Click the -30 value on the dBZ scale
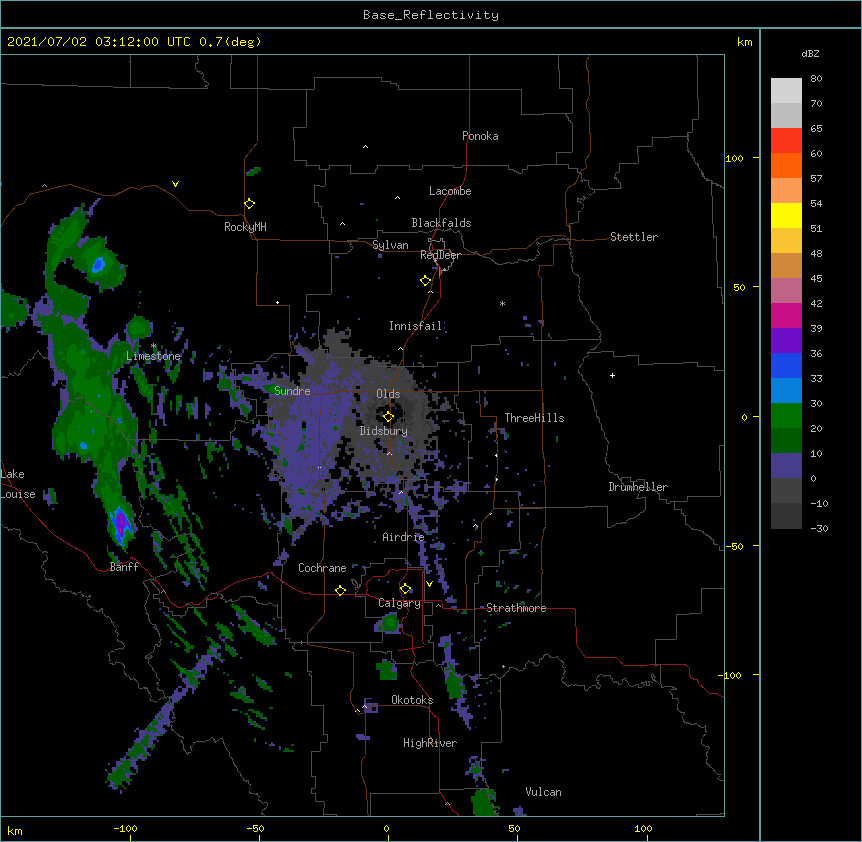 819,528
